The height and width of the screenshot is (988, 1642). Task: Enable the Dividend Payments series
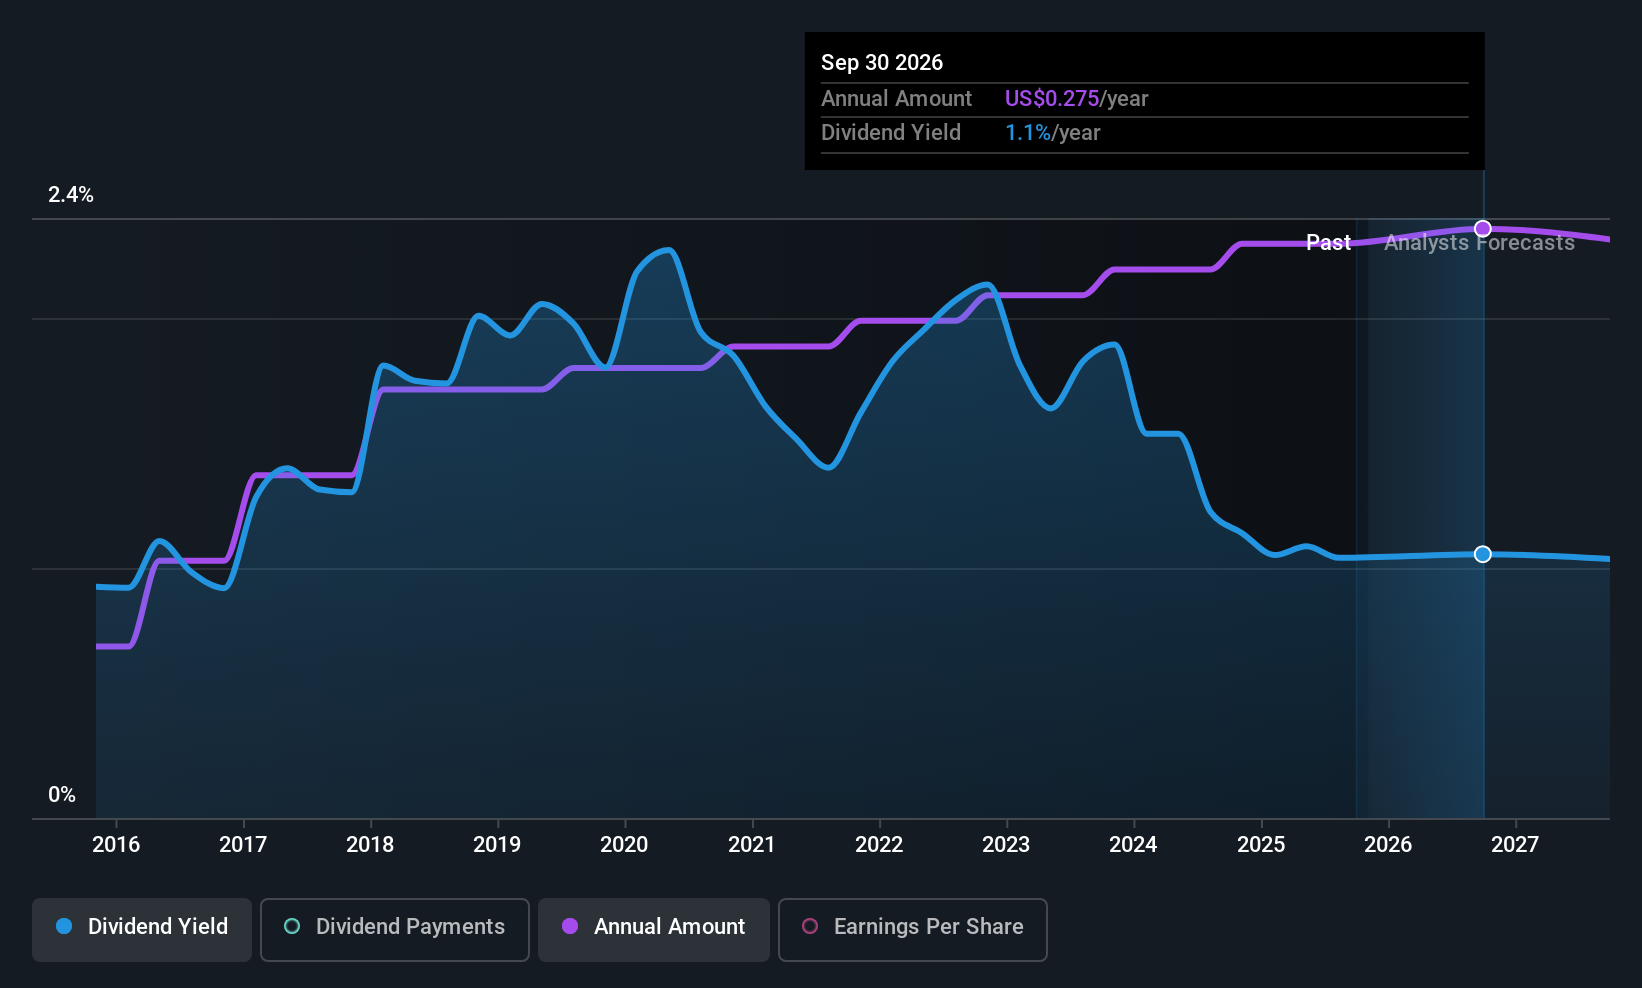click(395, 929)
